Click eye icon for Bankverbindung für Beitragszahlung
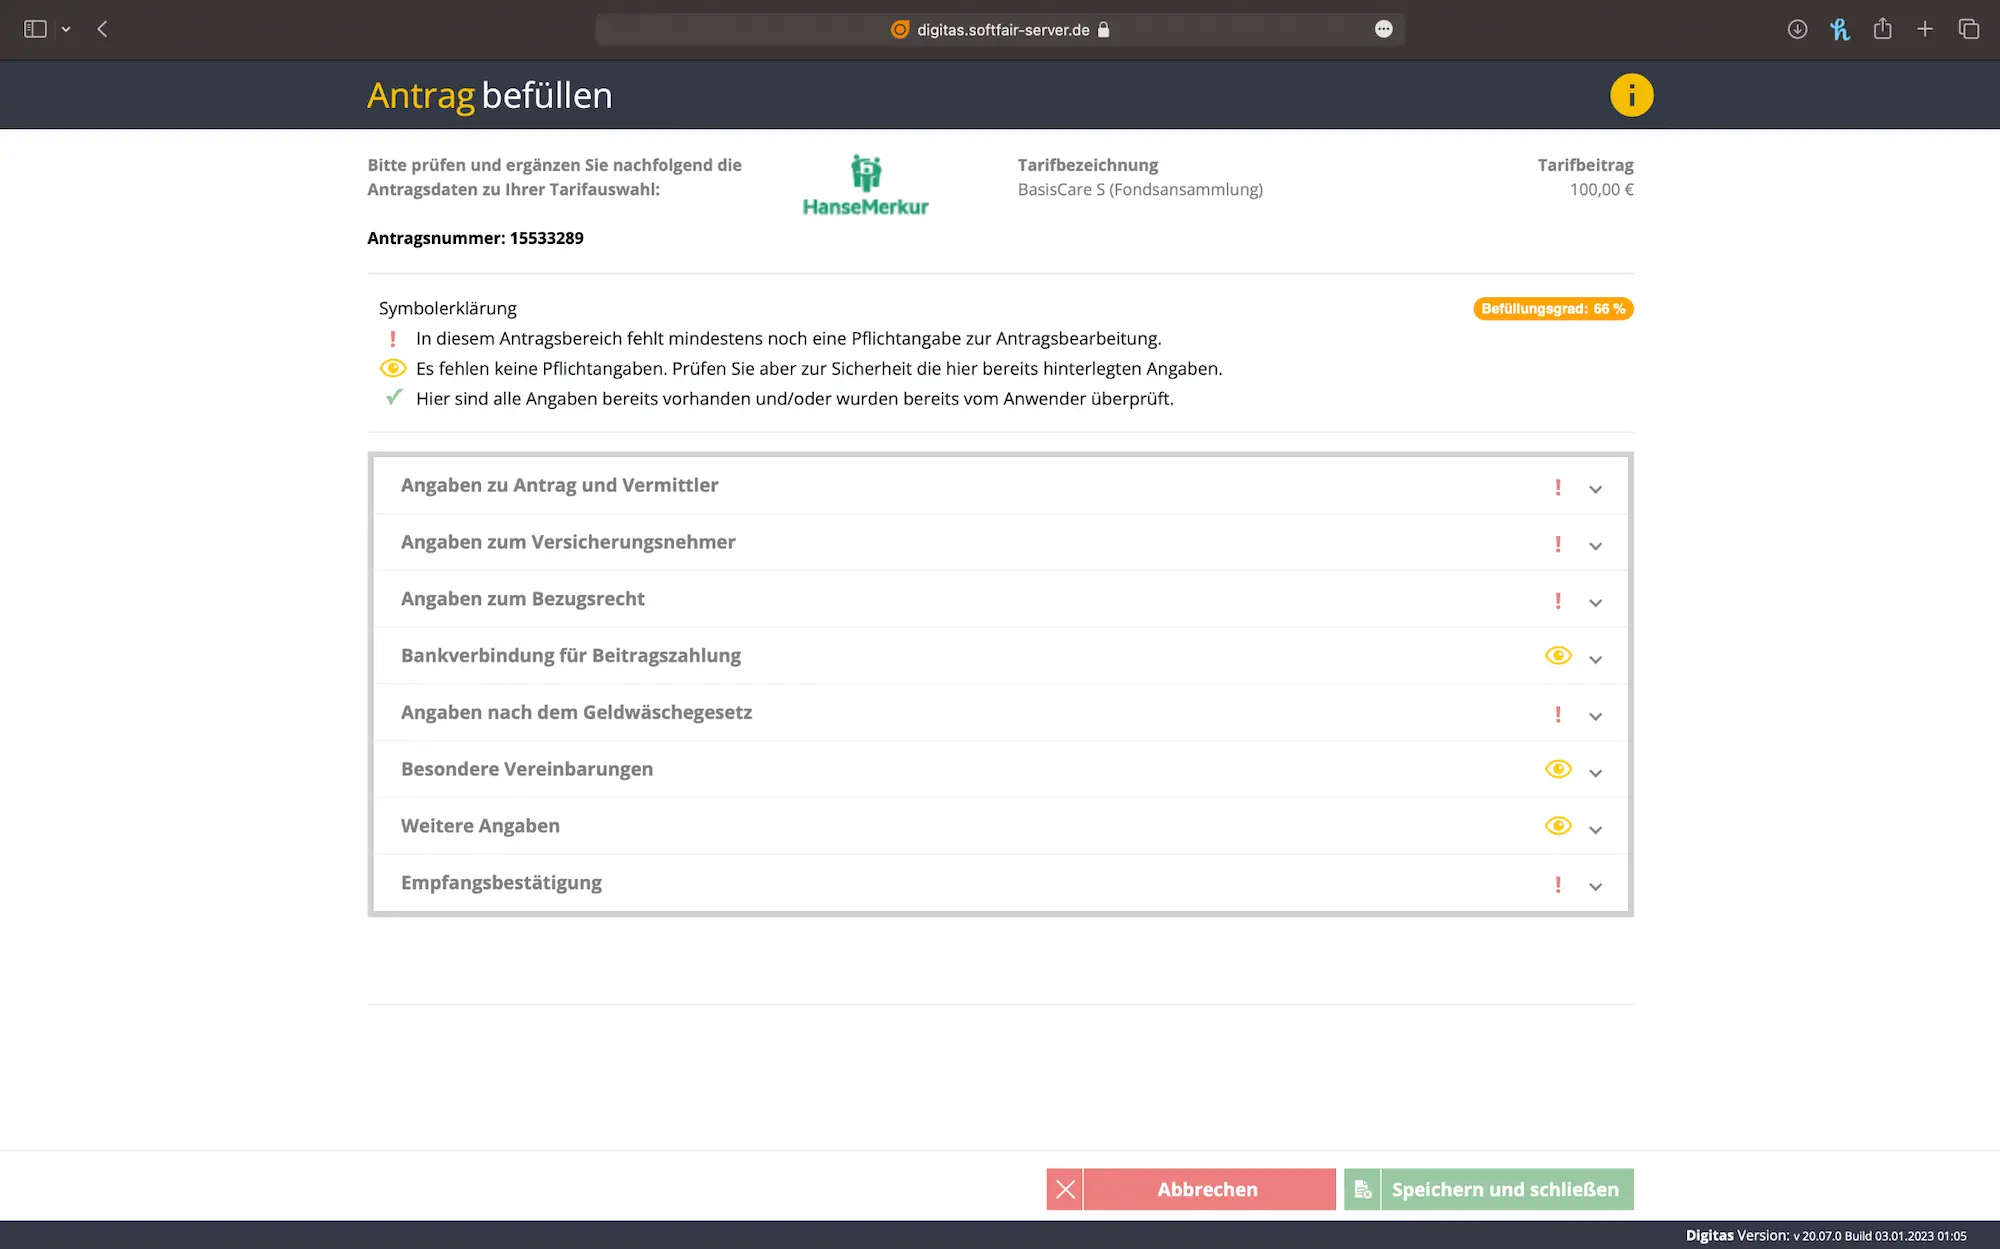The width and height of the screenshot is (2000, 1249). point(1558,656)
